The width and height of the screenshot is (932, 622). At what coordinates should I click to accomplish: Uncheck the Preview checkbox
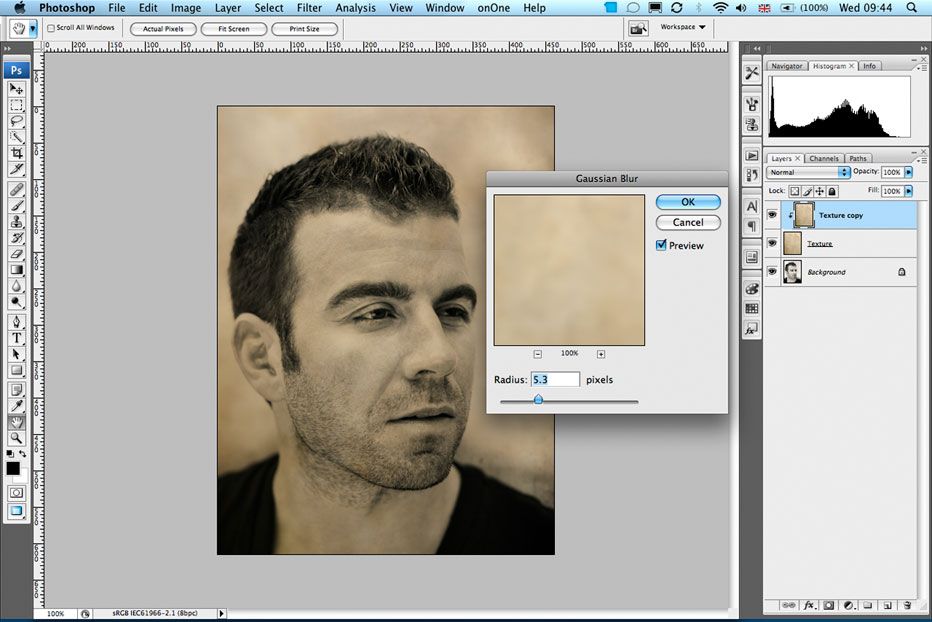661,245
